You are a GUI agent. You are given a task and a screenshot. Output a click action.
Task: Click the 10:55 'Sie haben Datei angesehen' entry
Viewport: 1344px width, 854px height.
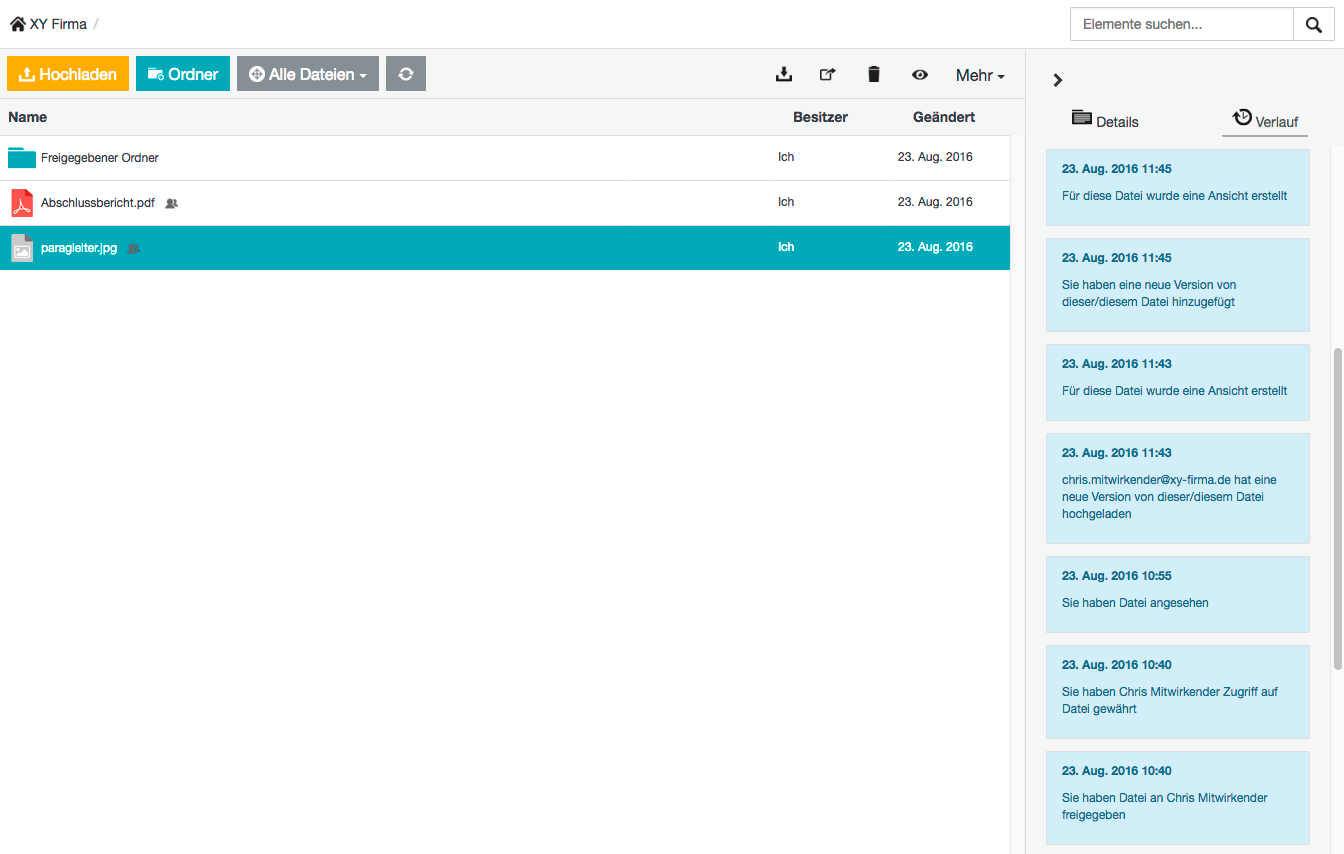coord(1178,594)
